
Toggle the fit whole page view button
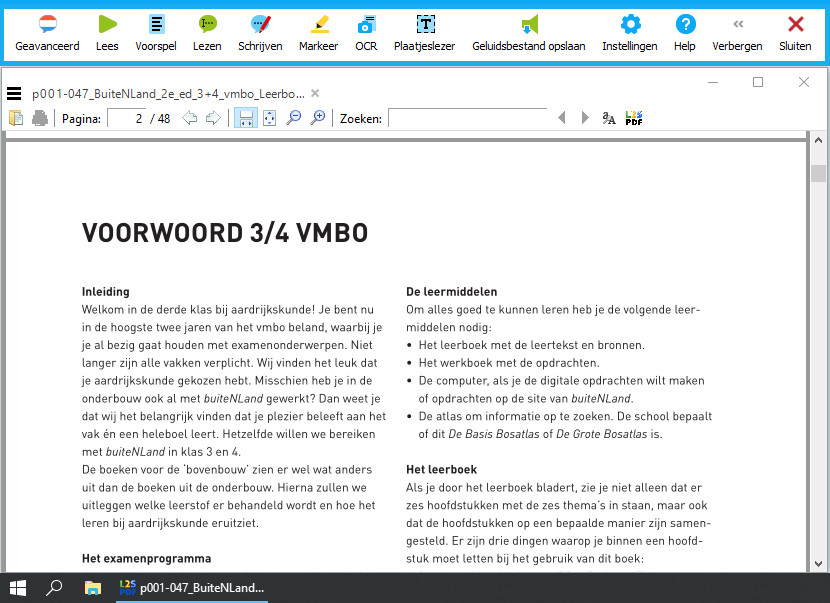269,118
